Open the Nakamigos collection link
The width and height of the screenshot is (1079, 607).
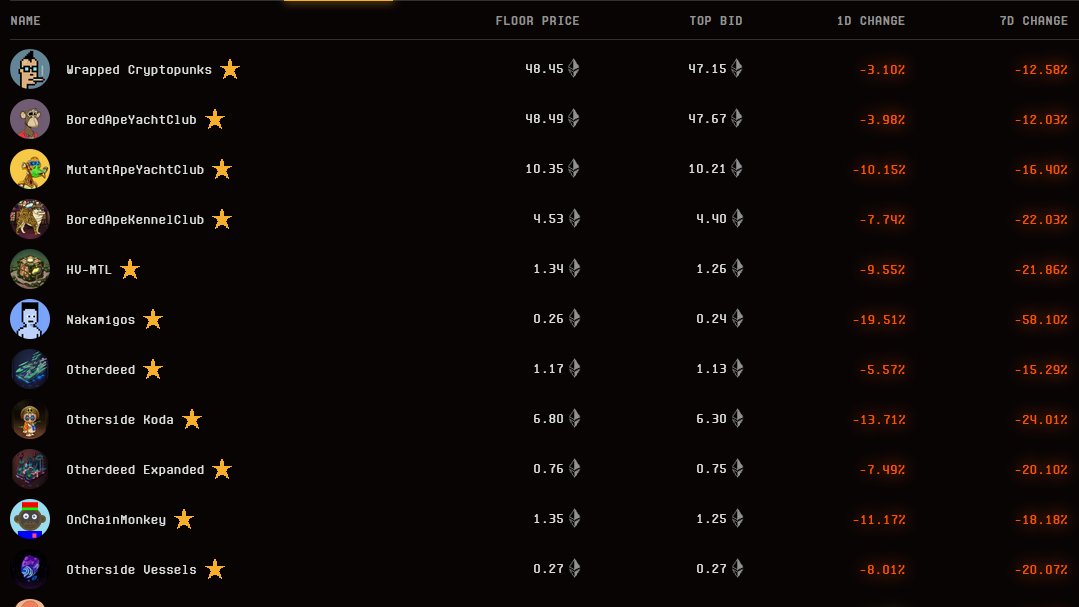[100, 319]
